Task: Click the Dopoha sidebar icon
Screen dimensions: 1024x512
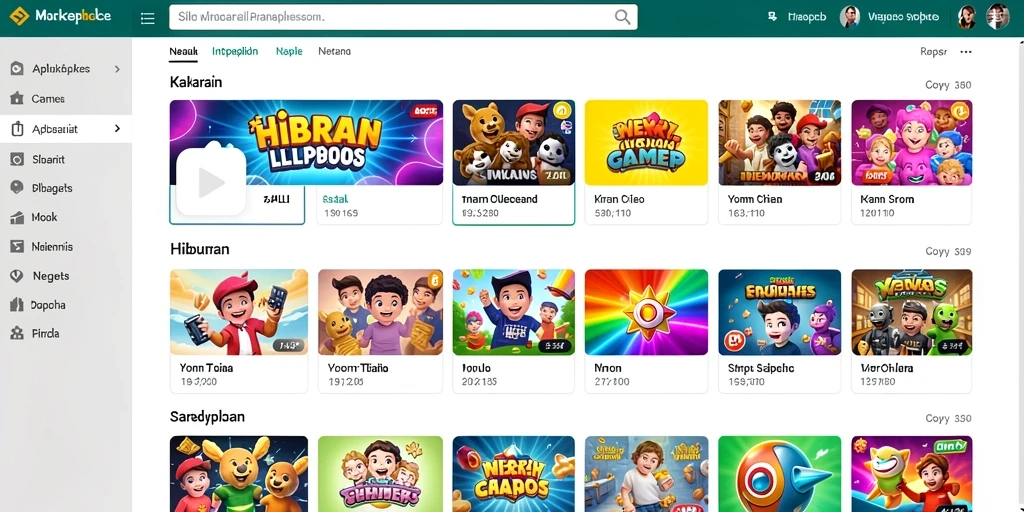Action: (17, 304)
